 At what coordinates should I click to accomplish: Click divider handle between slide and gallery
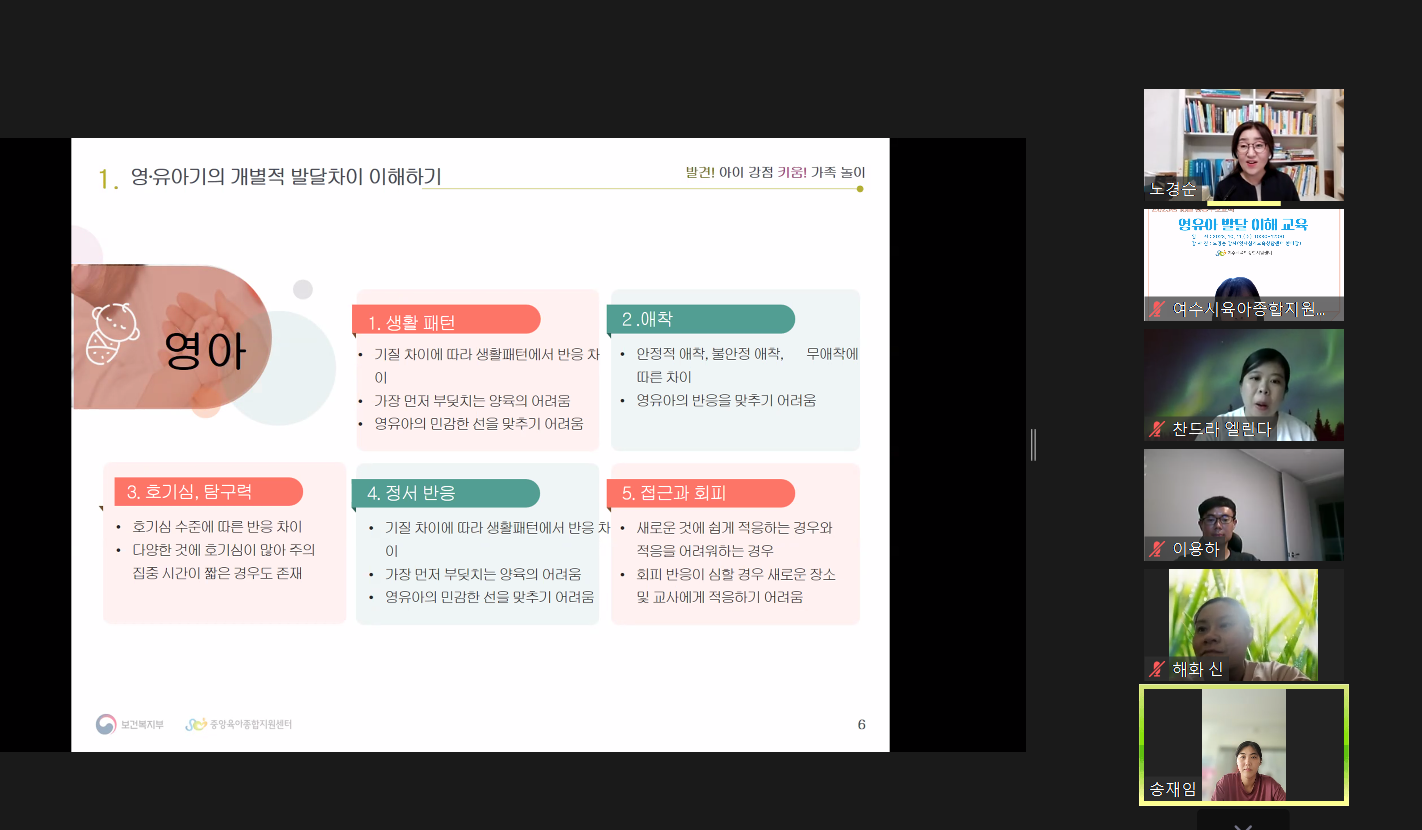[x=1034, y=445]
